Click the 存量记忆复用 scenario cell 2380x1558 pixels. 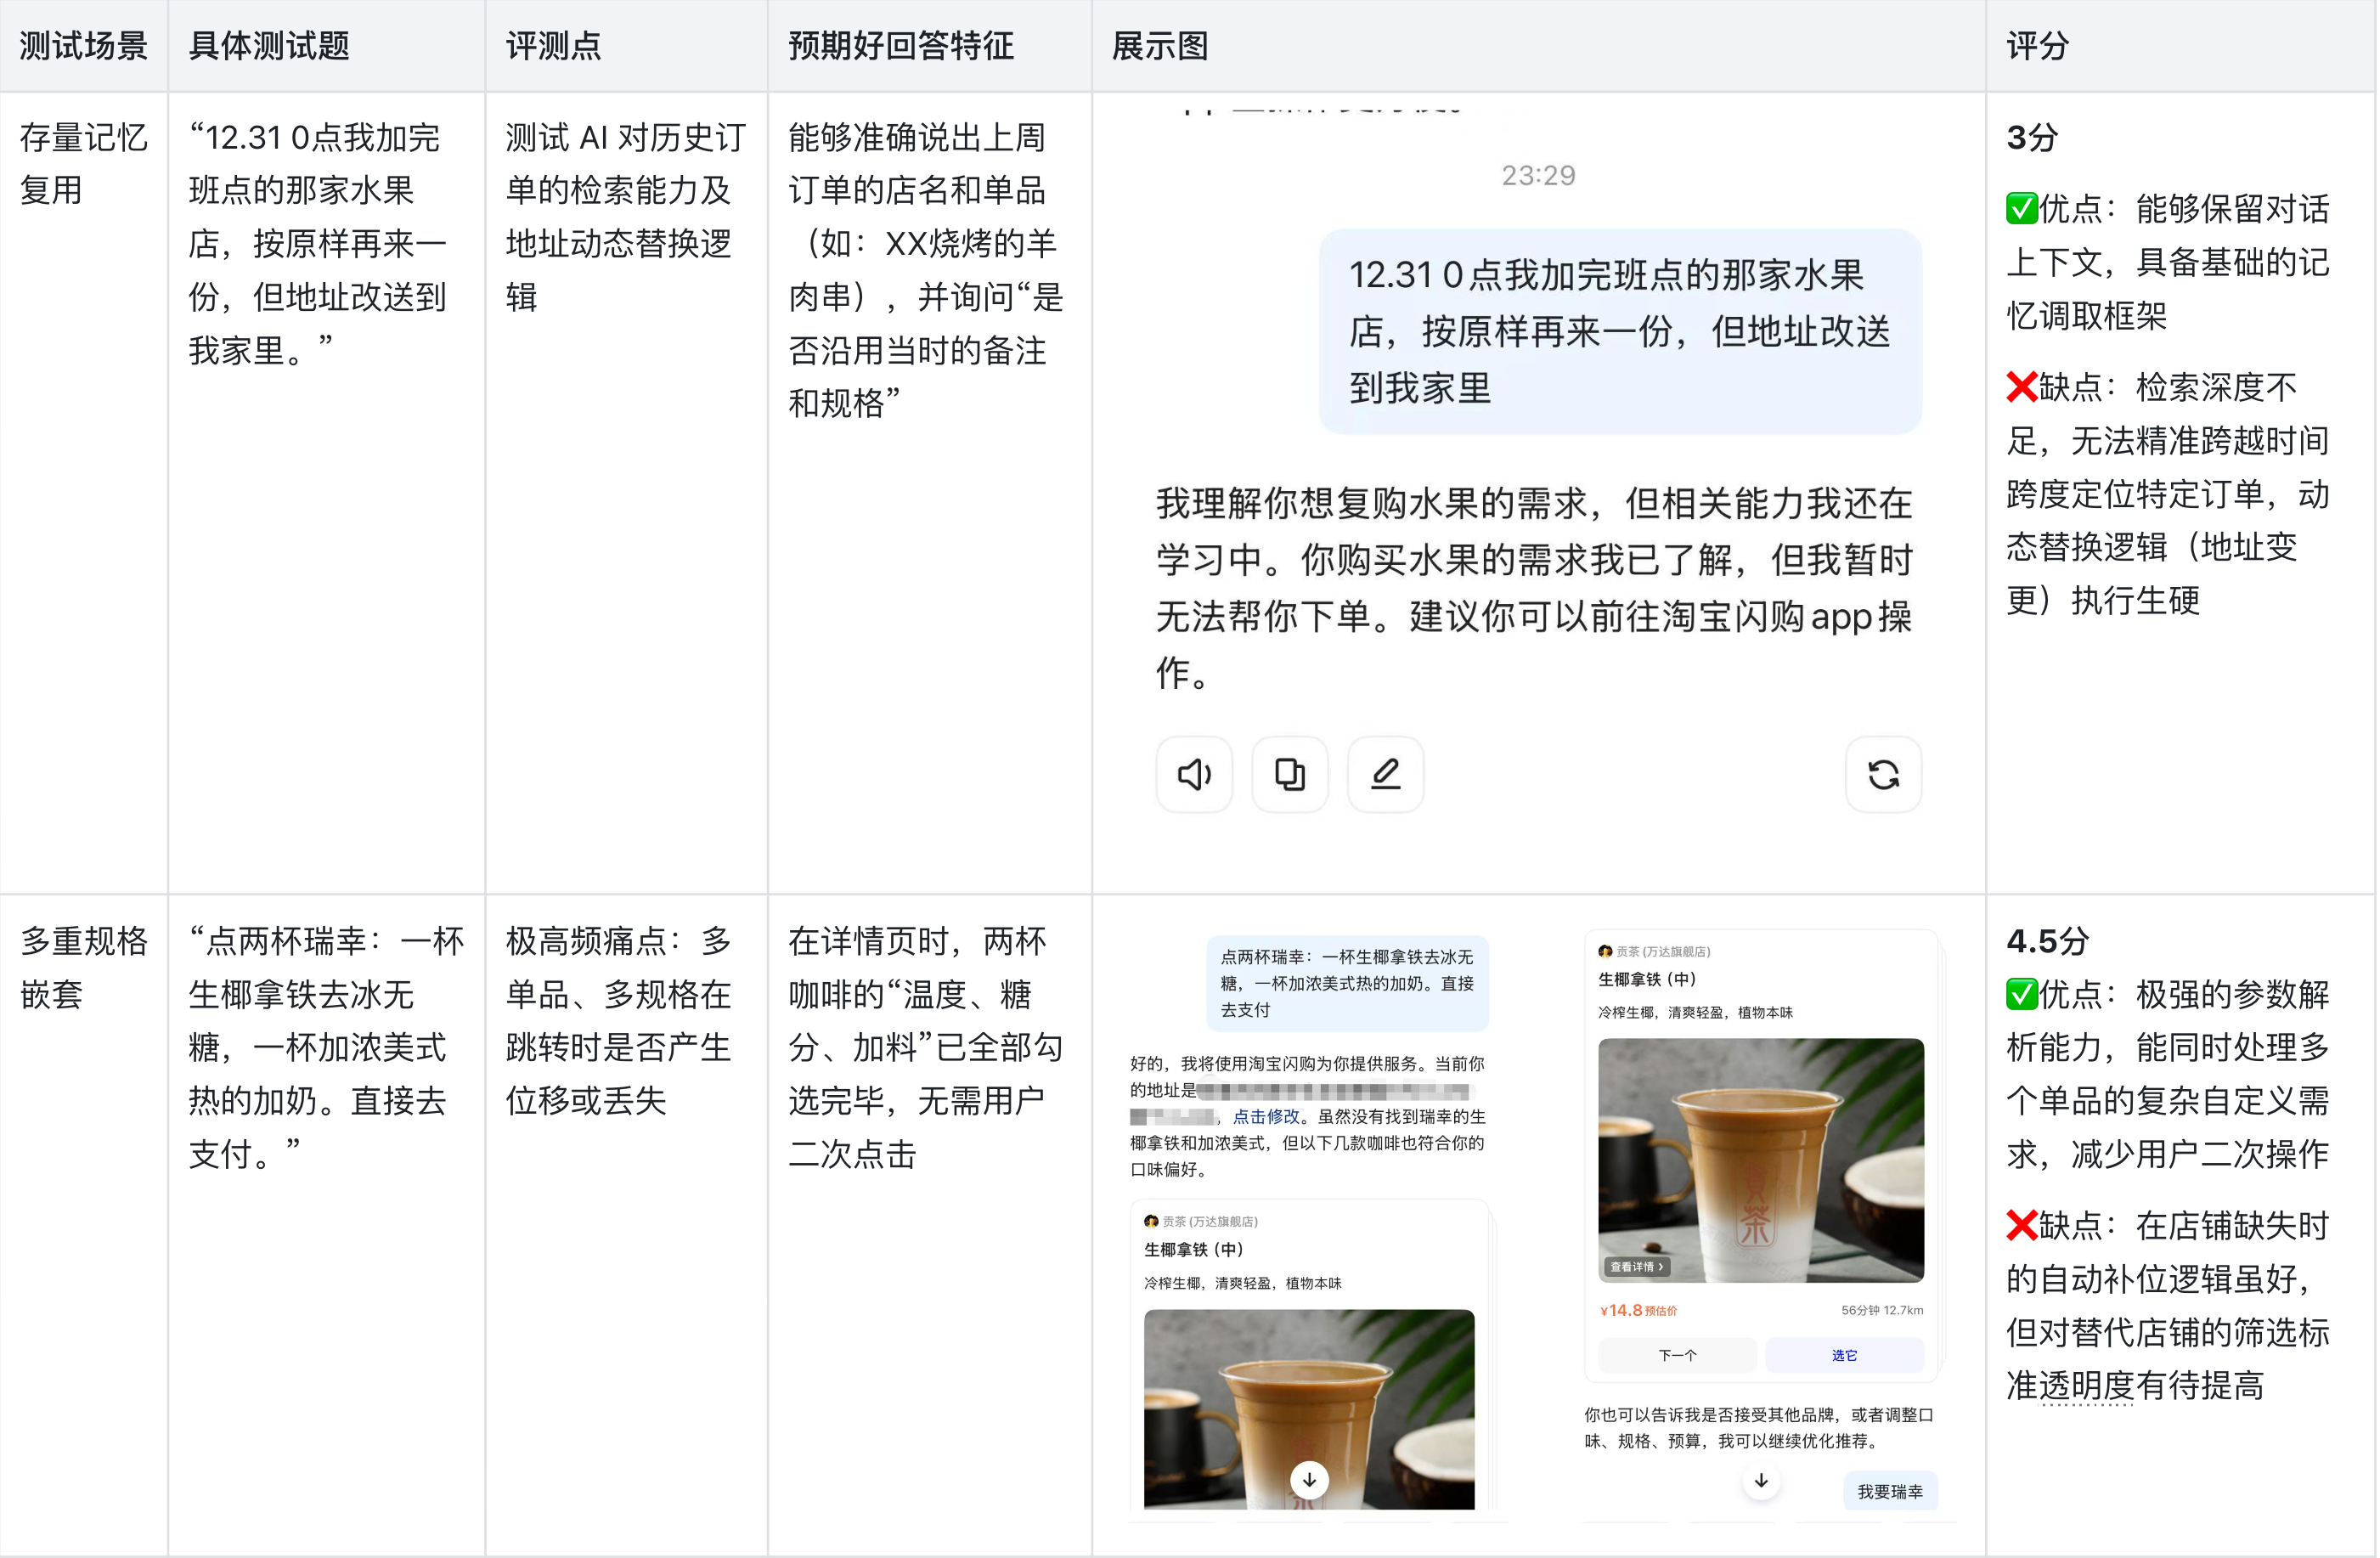click(x=83, y=163)
